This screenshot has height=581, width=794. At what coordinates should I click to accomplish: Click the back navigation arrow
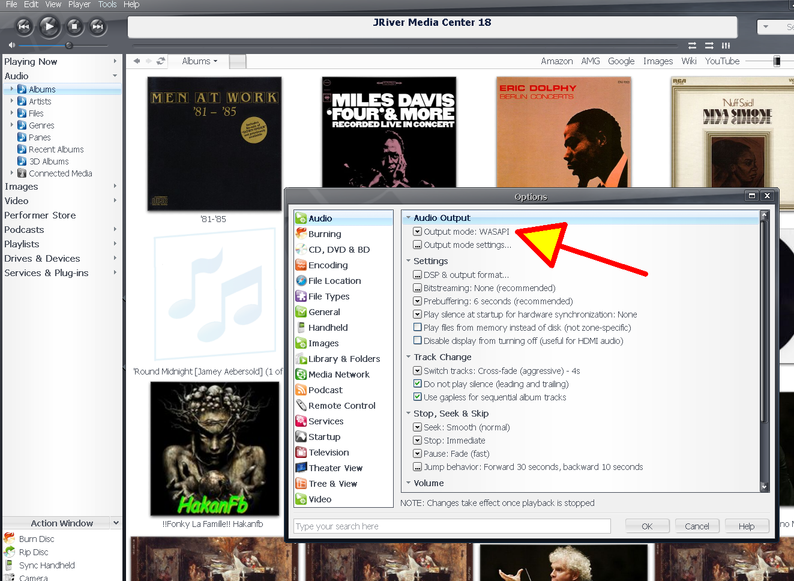pyautogui.click(x=137, y=61)
